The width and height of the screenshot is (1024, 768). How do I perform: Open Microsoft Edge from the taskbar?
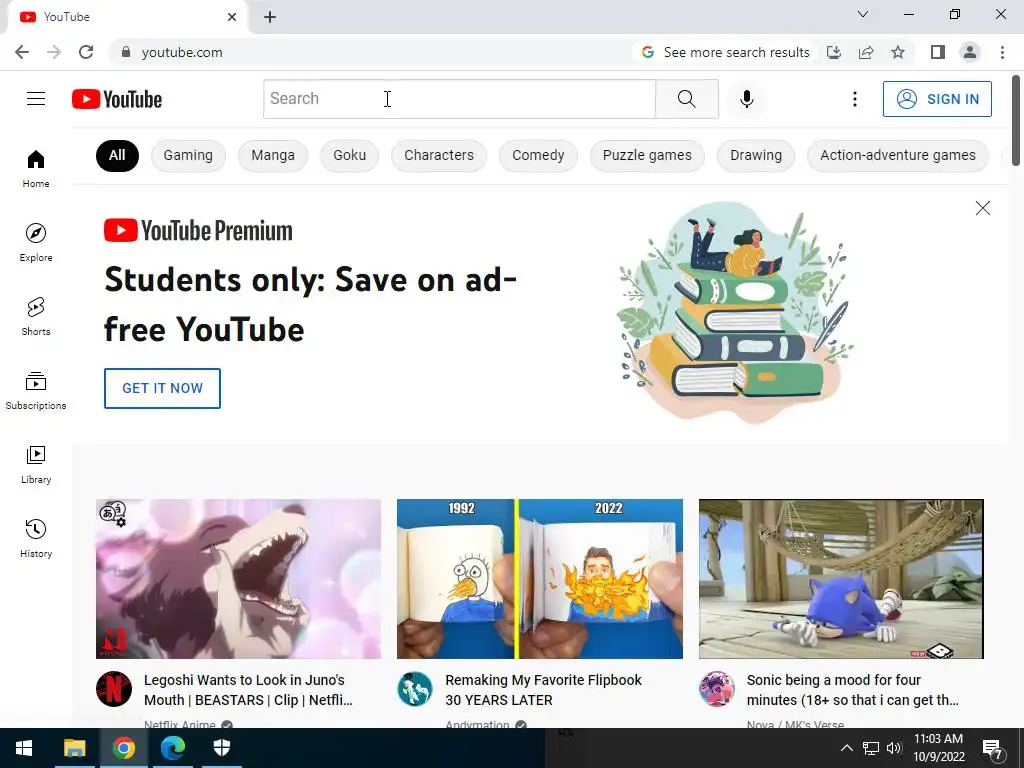(173, 748)
